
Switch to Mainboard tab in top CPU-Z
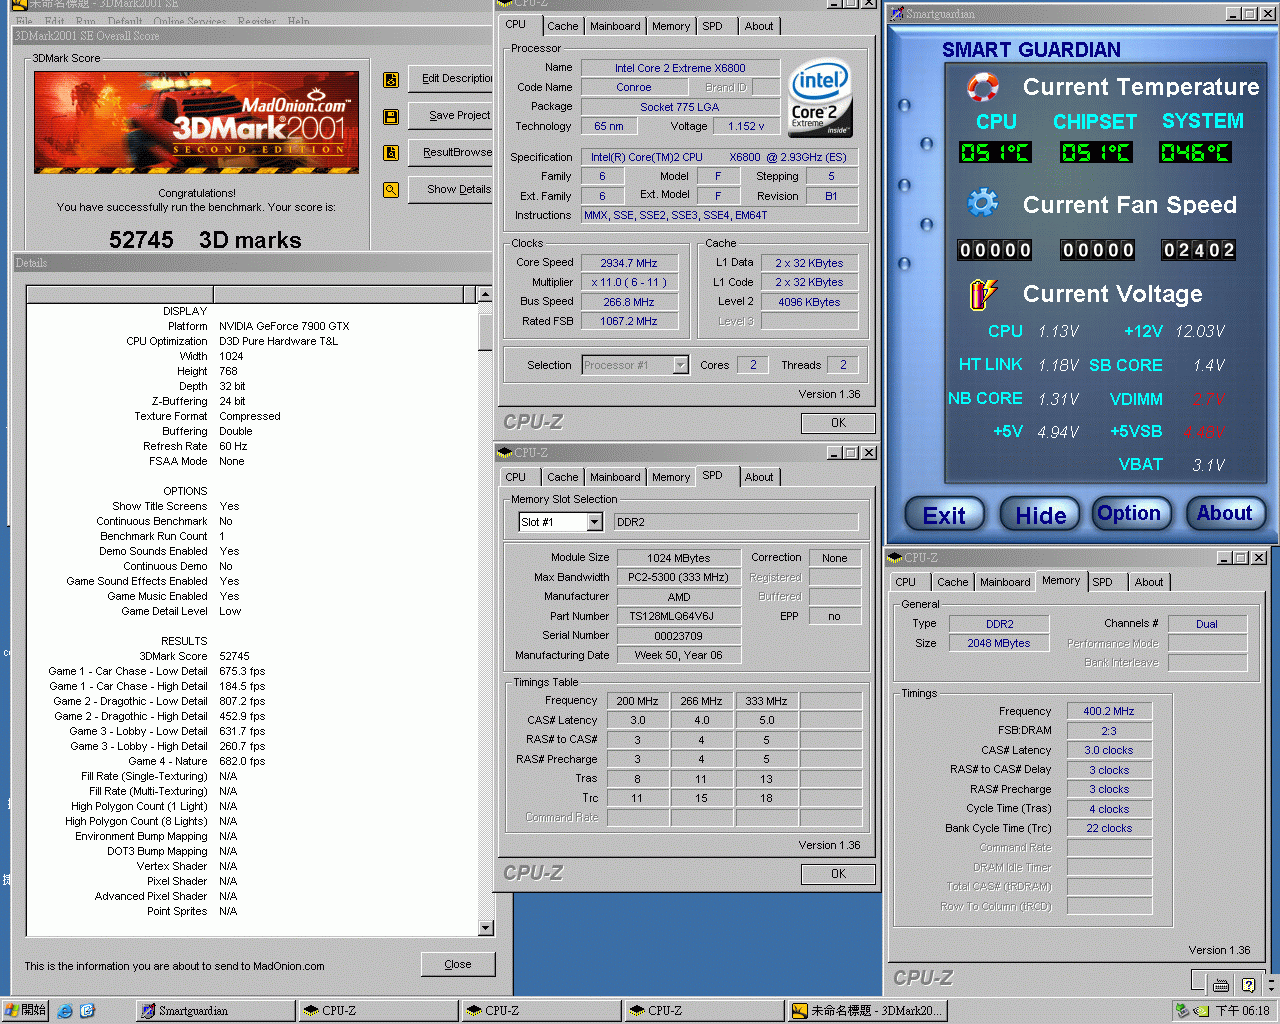(615, 26)
